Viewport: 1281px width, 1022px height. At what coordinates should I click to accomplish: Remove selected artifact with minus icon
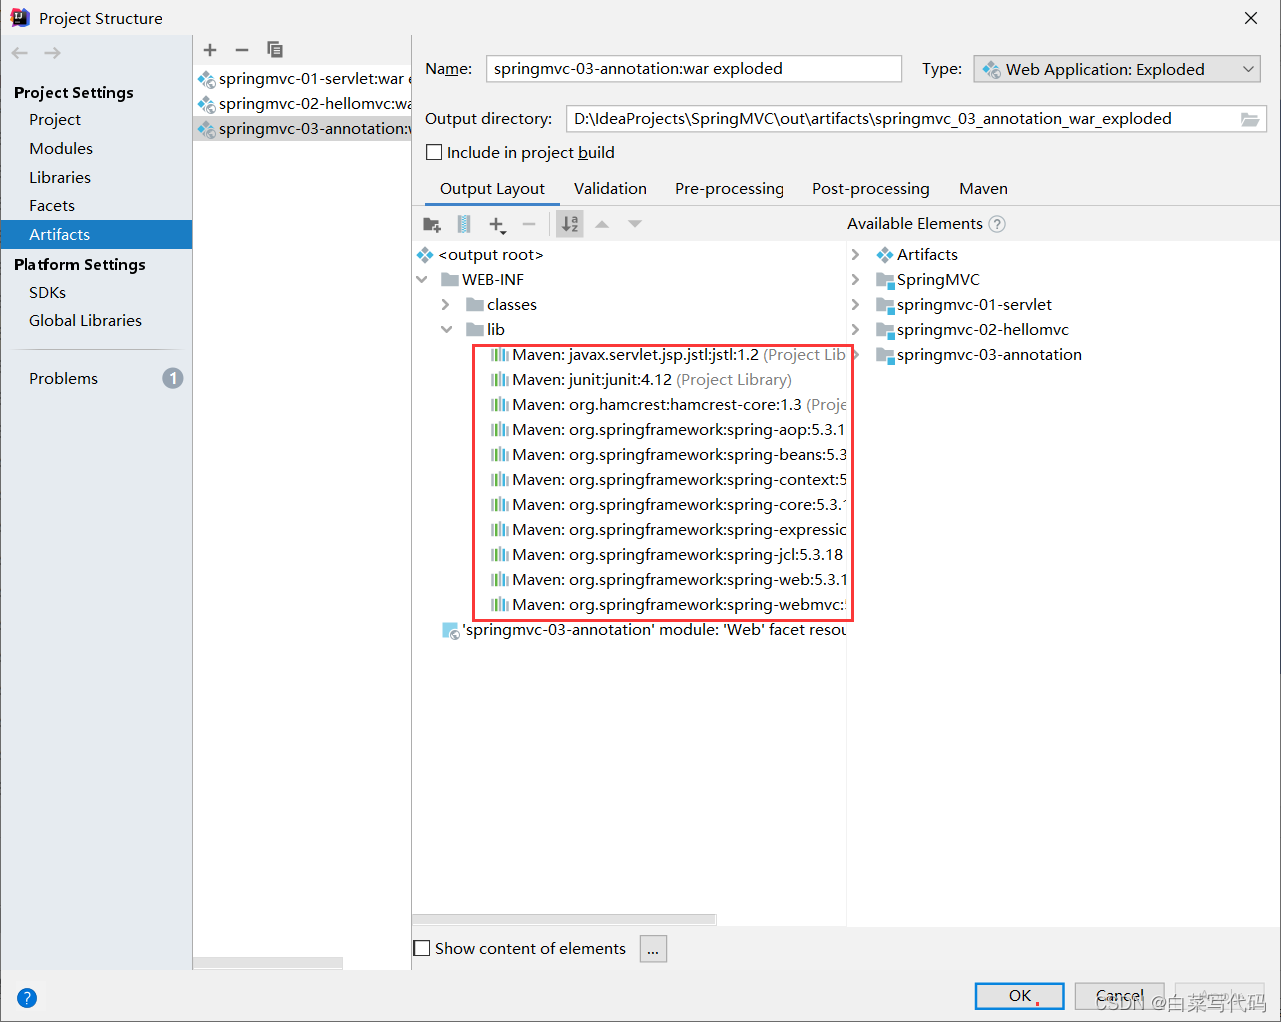click(242, 50)
